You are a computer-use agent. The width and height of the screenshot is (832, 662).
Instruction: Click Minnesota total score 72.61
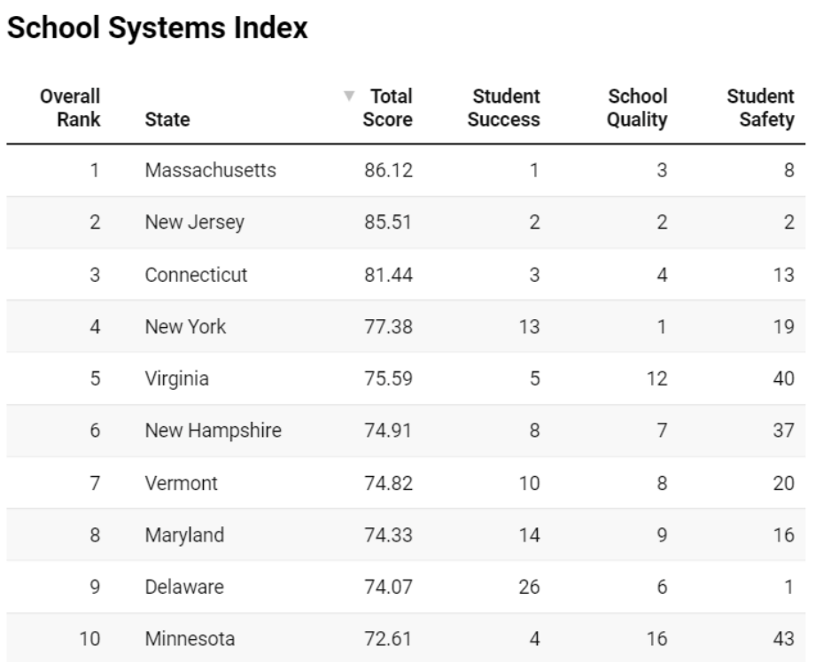coord(388,639)
